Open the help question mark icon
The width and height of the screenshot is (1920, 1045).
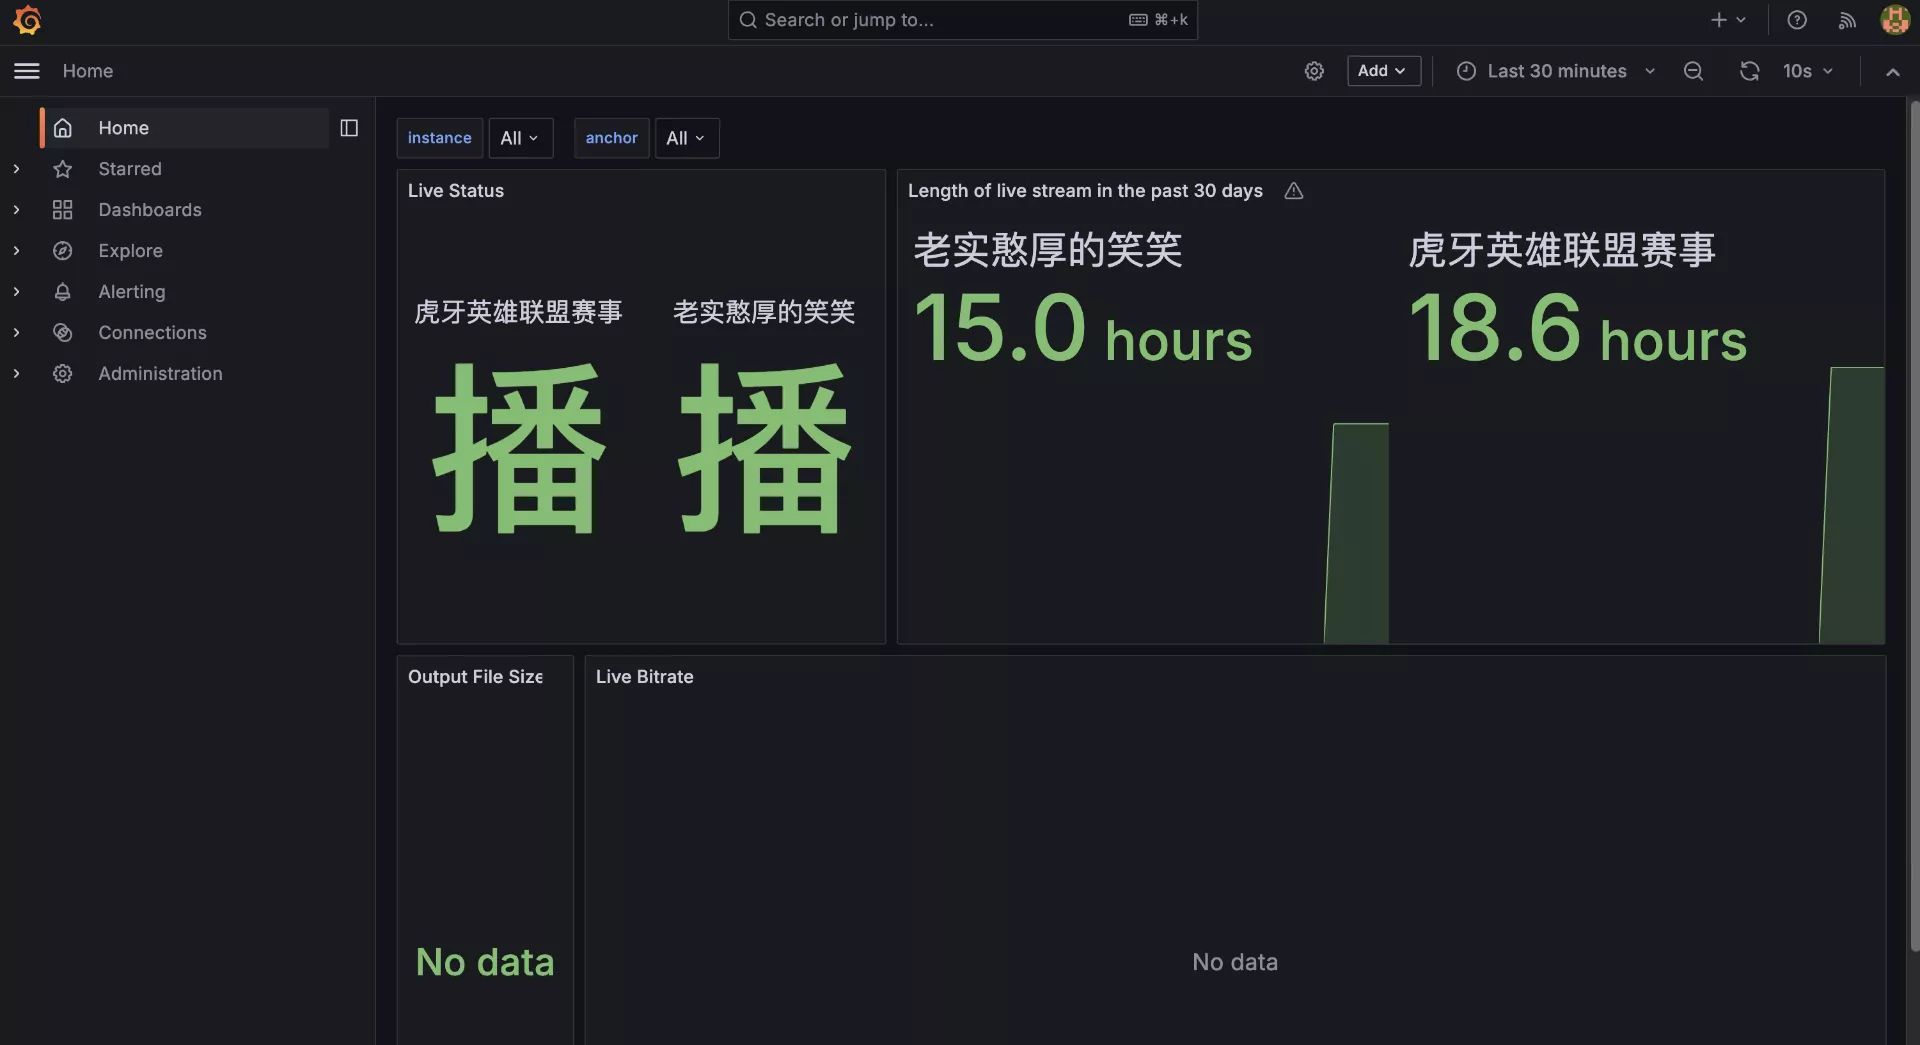(x=1797, y=20)
